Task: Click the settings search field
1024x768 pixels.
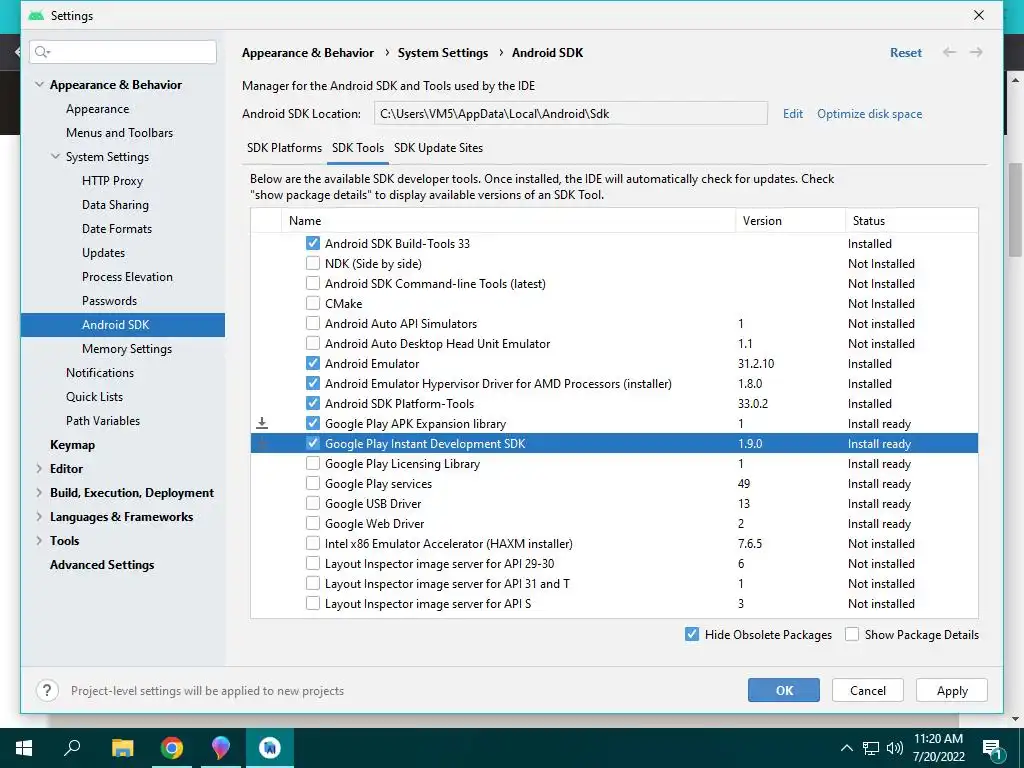Action: tap(123, 52)
